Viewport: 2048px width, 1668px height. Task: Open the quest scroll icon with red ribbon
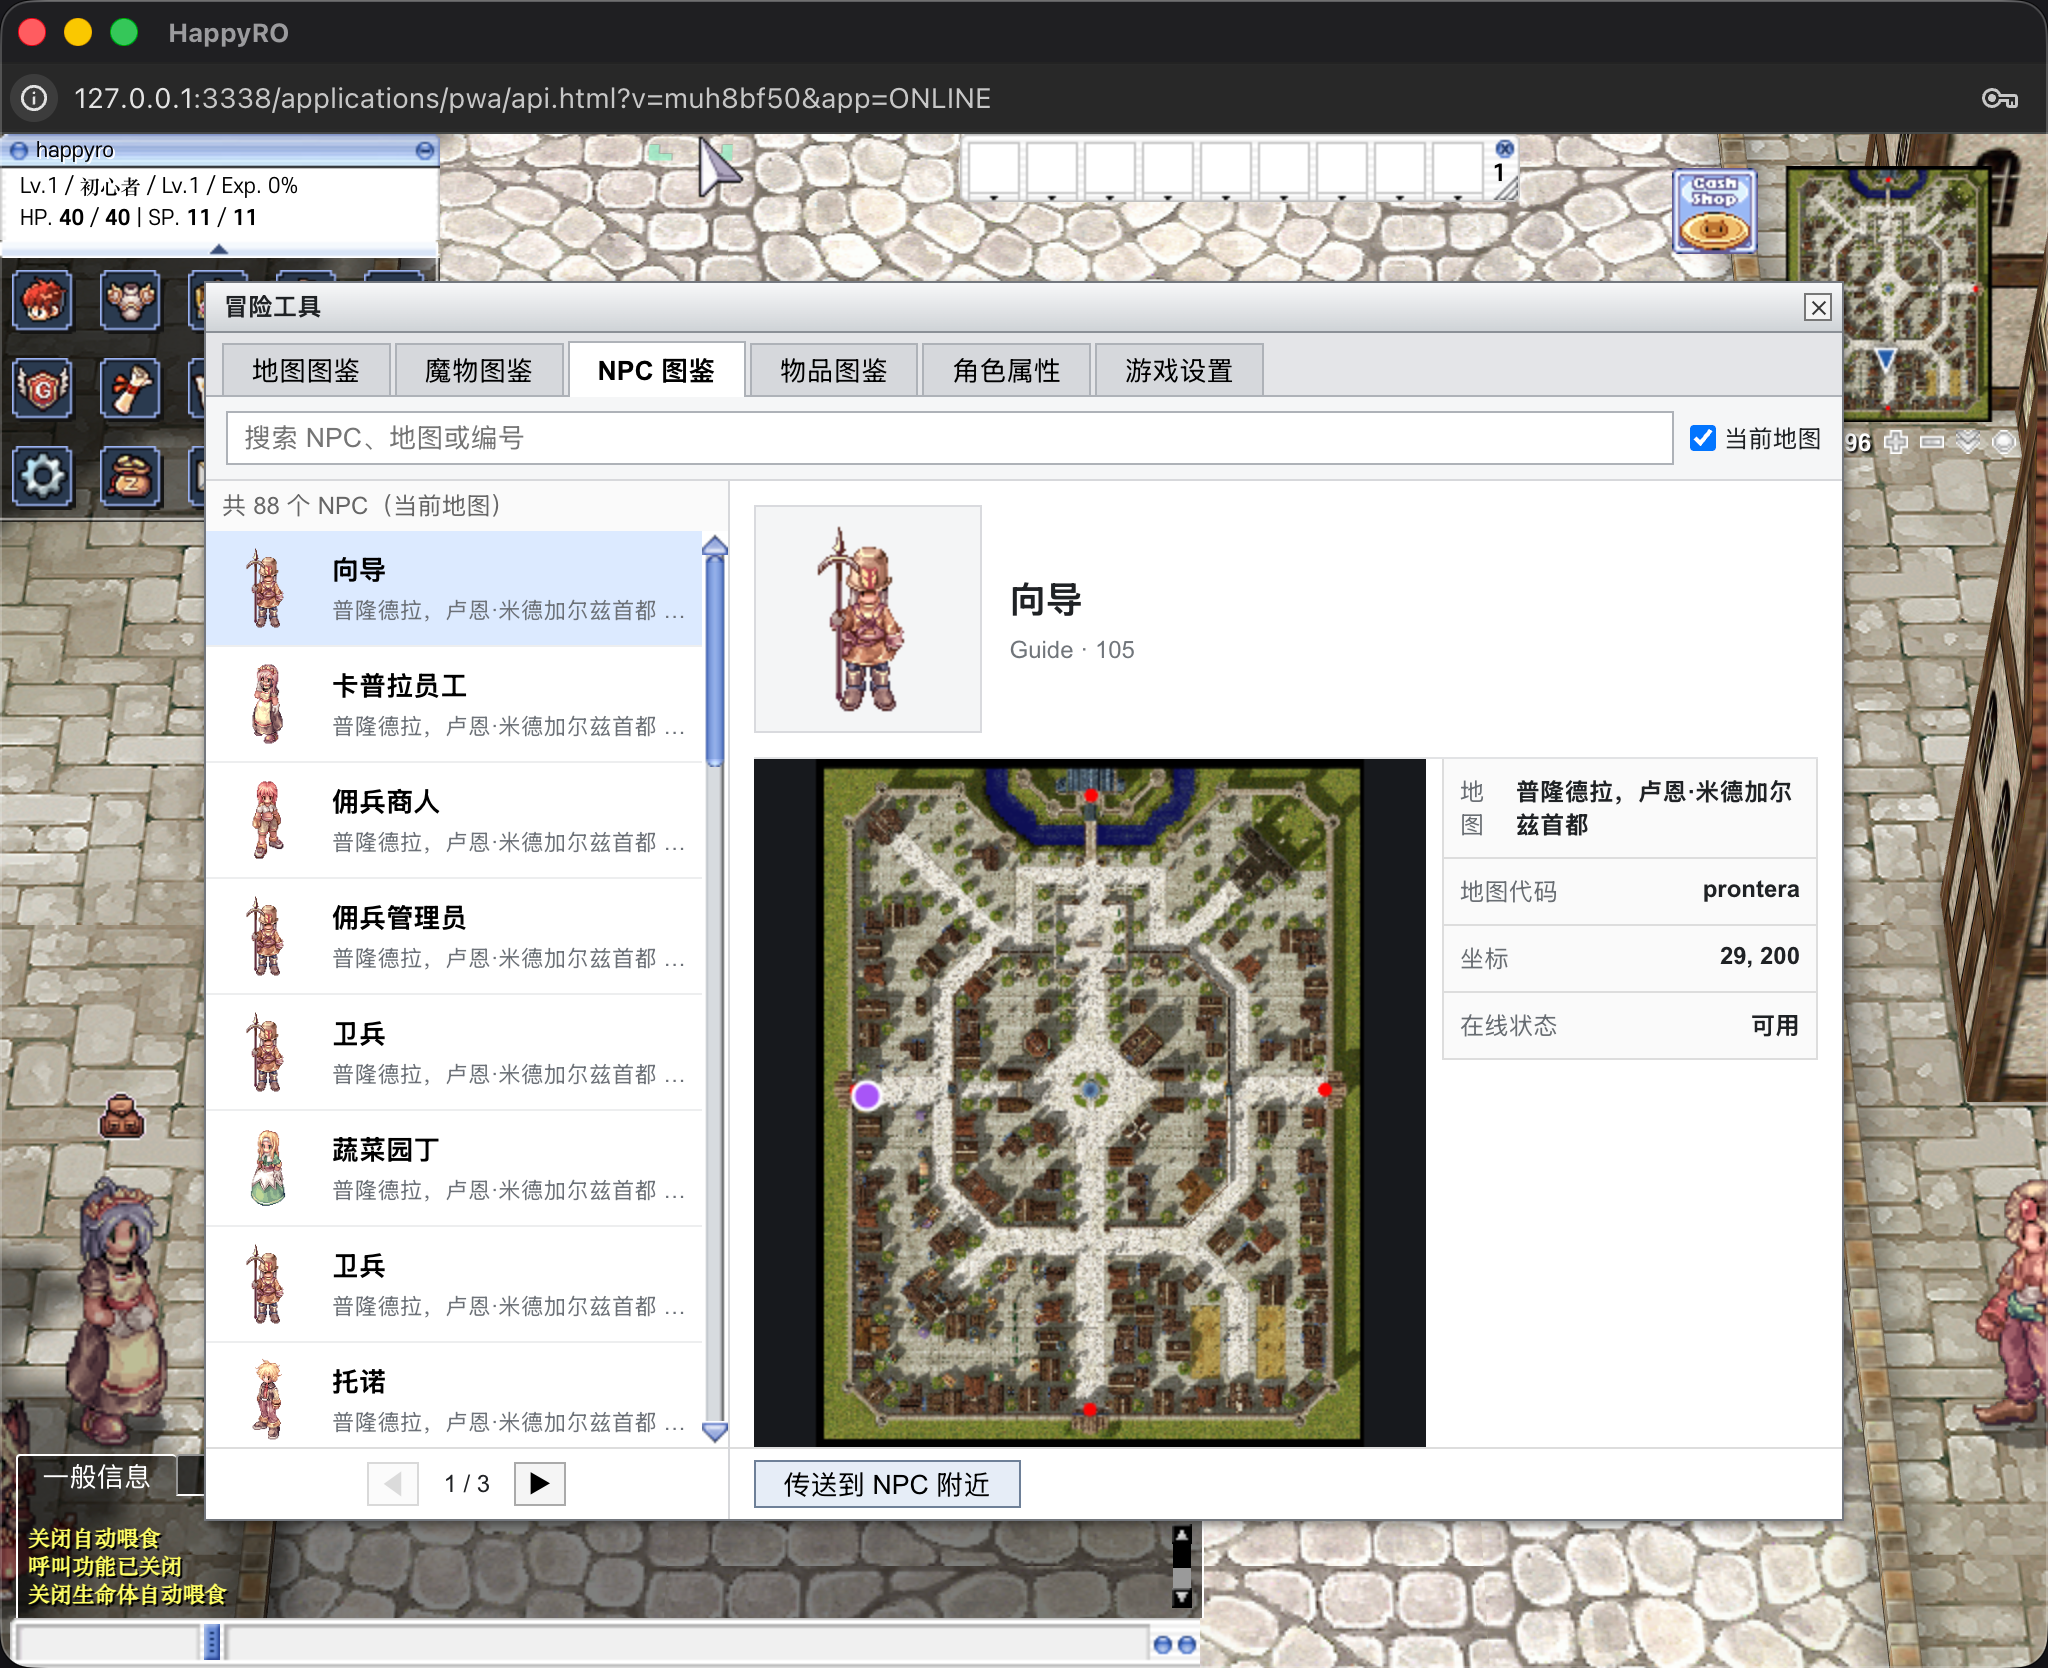tap(130, 388)
